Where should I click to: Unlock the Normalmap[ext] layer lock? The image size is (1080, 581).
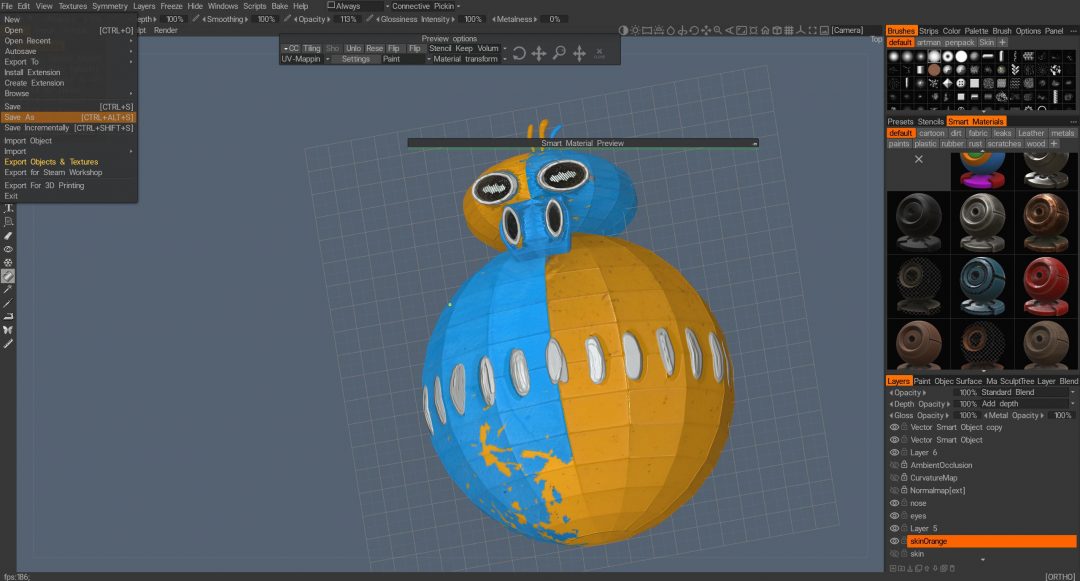[x=904, y=490]
